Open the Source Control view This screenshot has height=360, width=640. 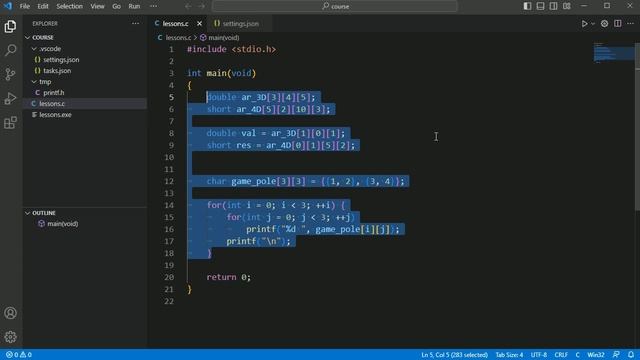click(x=11, y=74)
